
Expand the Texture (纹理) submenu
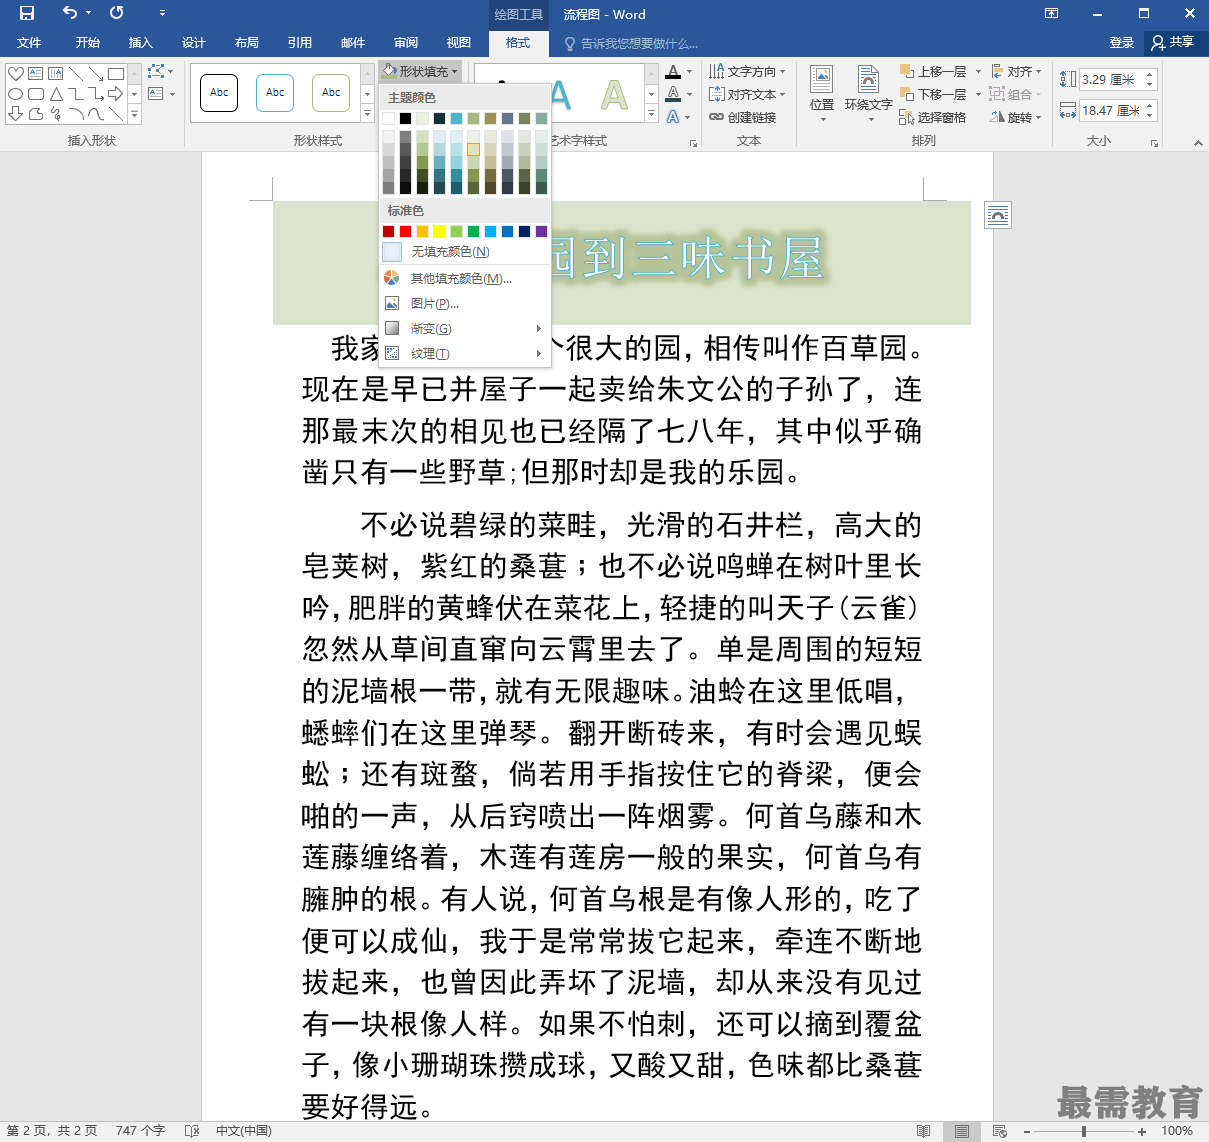click(x=465, y=353)
